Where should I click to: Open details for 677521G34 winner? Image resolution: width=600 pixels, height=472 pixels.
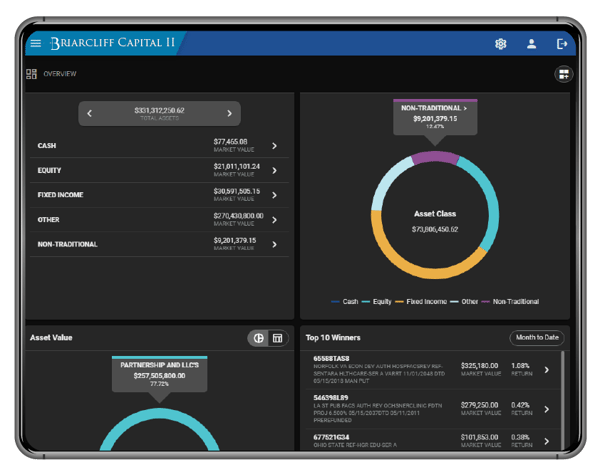coord(546,441)
